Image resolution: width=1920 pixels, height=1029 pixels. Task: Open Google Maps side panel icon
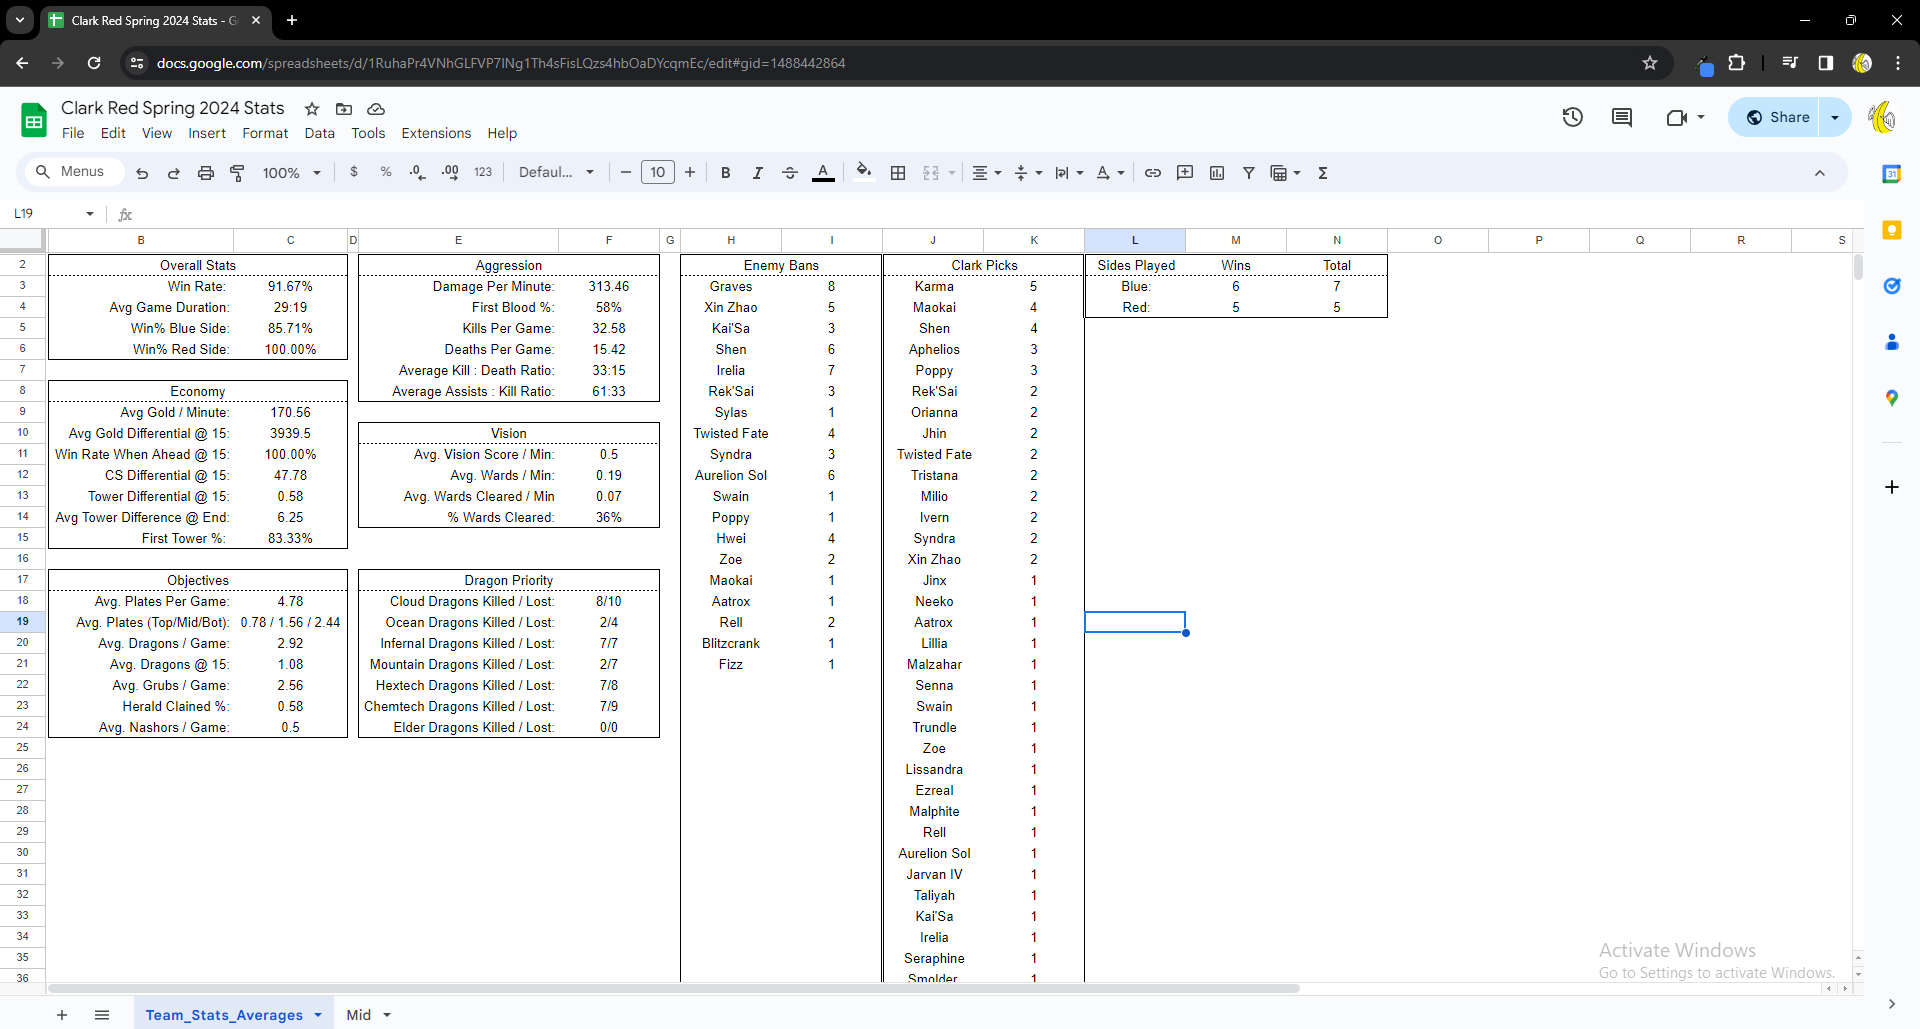[1892, 398]
